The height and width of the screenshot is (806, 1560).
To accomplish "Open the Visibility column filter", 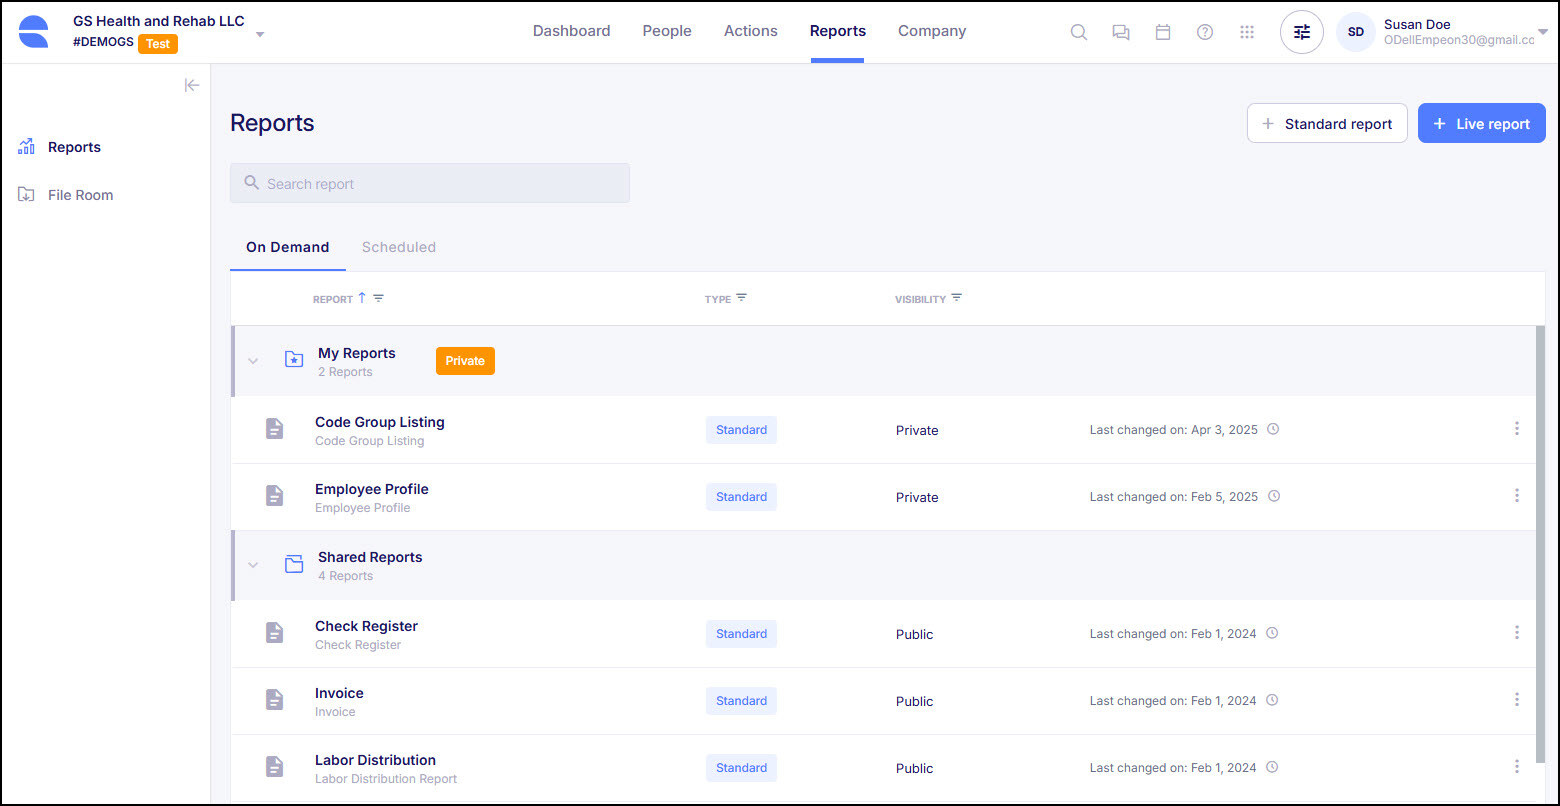I will pos(957,297).
